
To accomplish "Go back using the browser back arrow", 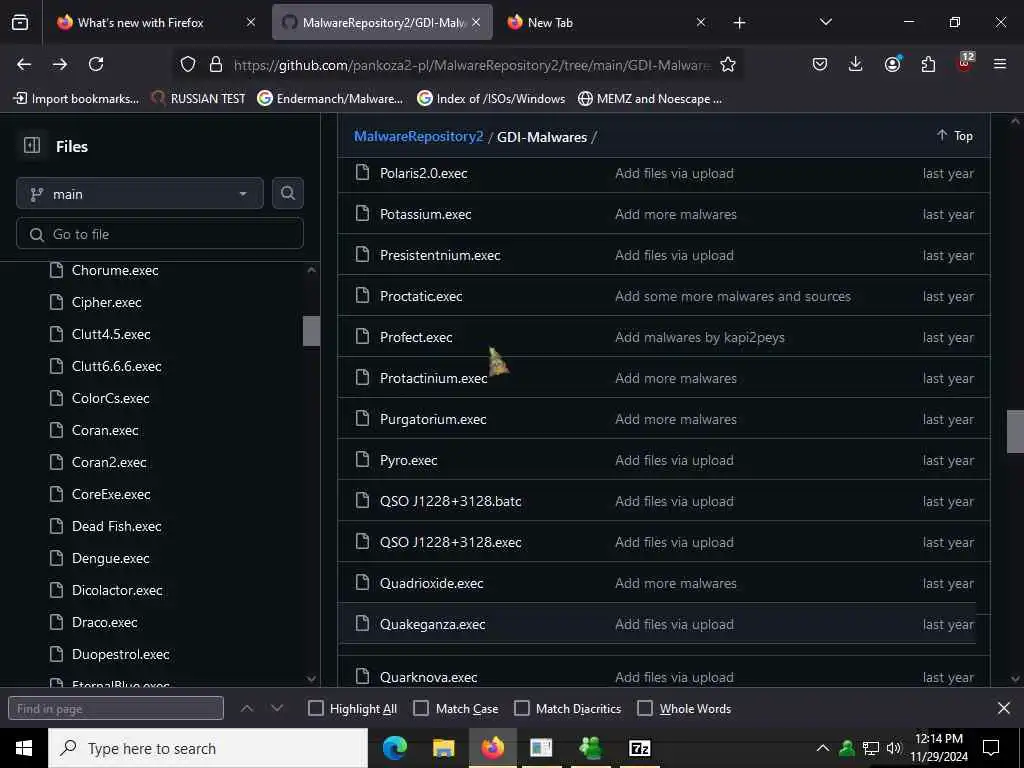I will point(24,64).
